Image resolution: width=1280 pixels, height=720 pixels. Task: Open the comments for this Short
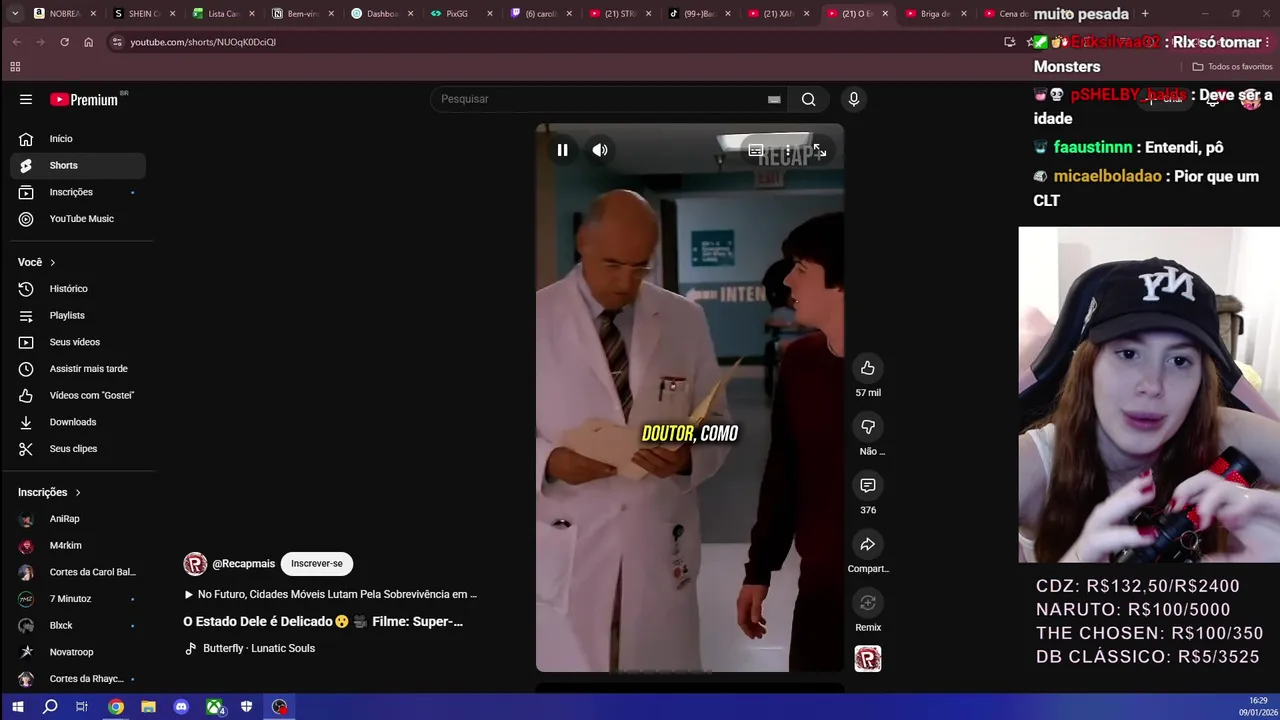(868, 485)
